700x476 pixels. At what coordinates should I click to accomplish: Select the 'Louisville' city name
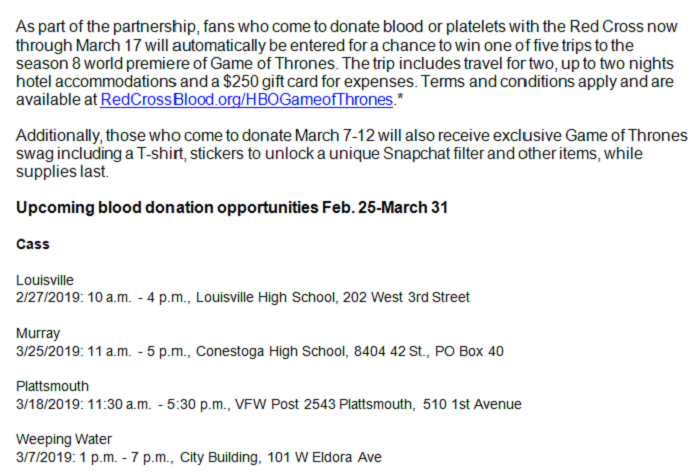click(x=45, y=280)
